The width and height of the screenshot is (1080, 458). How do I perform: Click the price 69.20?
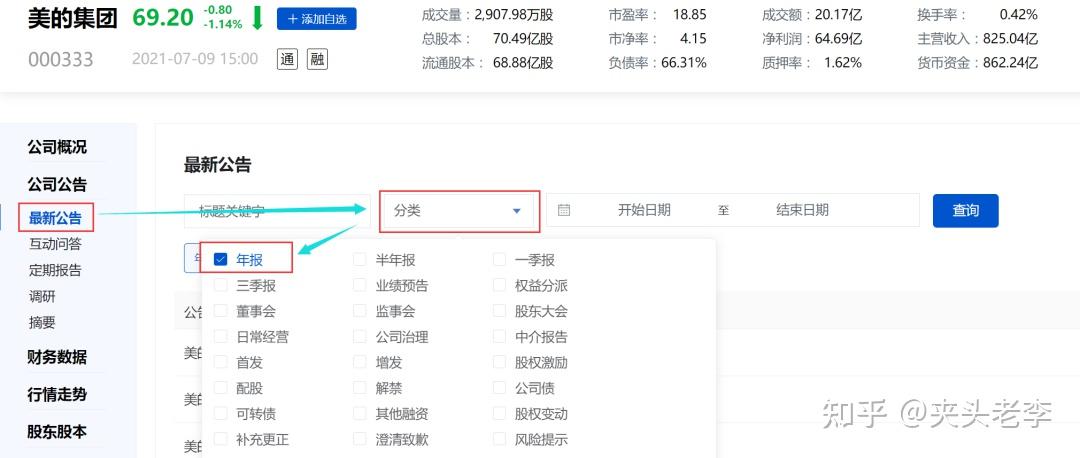click(x=163, y=18)
